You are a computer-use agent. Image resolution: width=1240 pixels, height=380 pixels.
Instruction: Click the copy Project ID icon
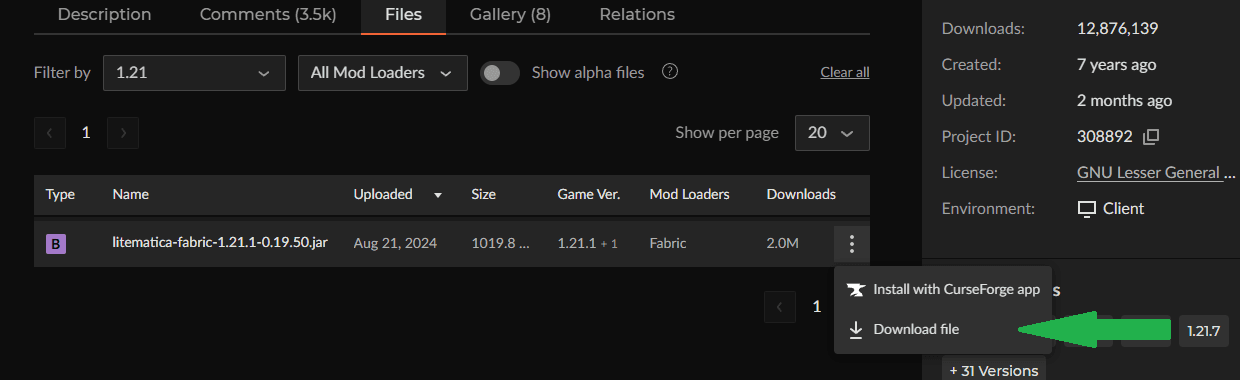pyautogui.click(x=1151, y=136)
